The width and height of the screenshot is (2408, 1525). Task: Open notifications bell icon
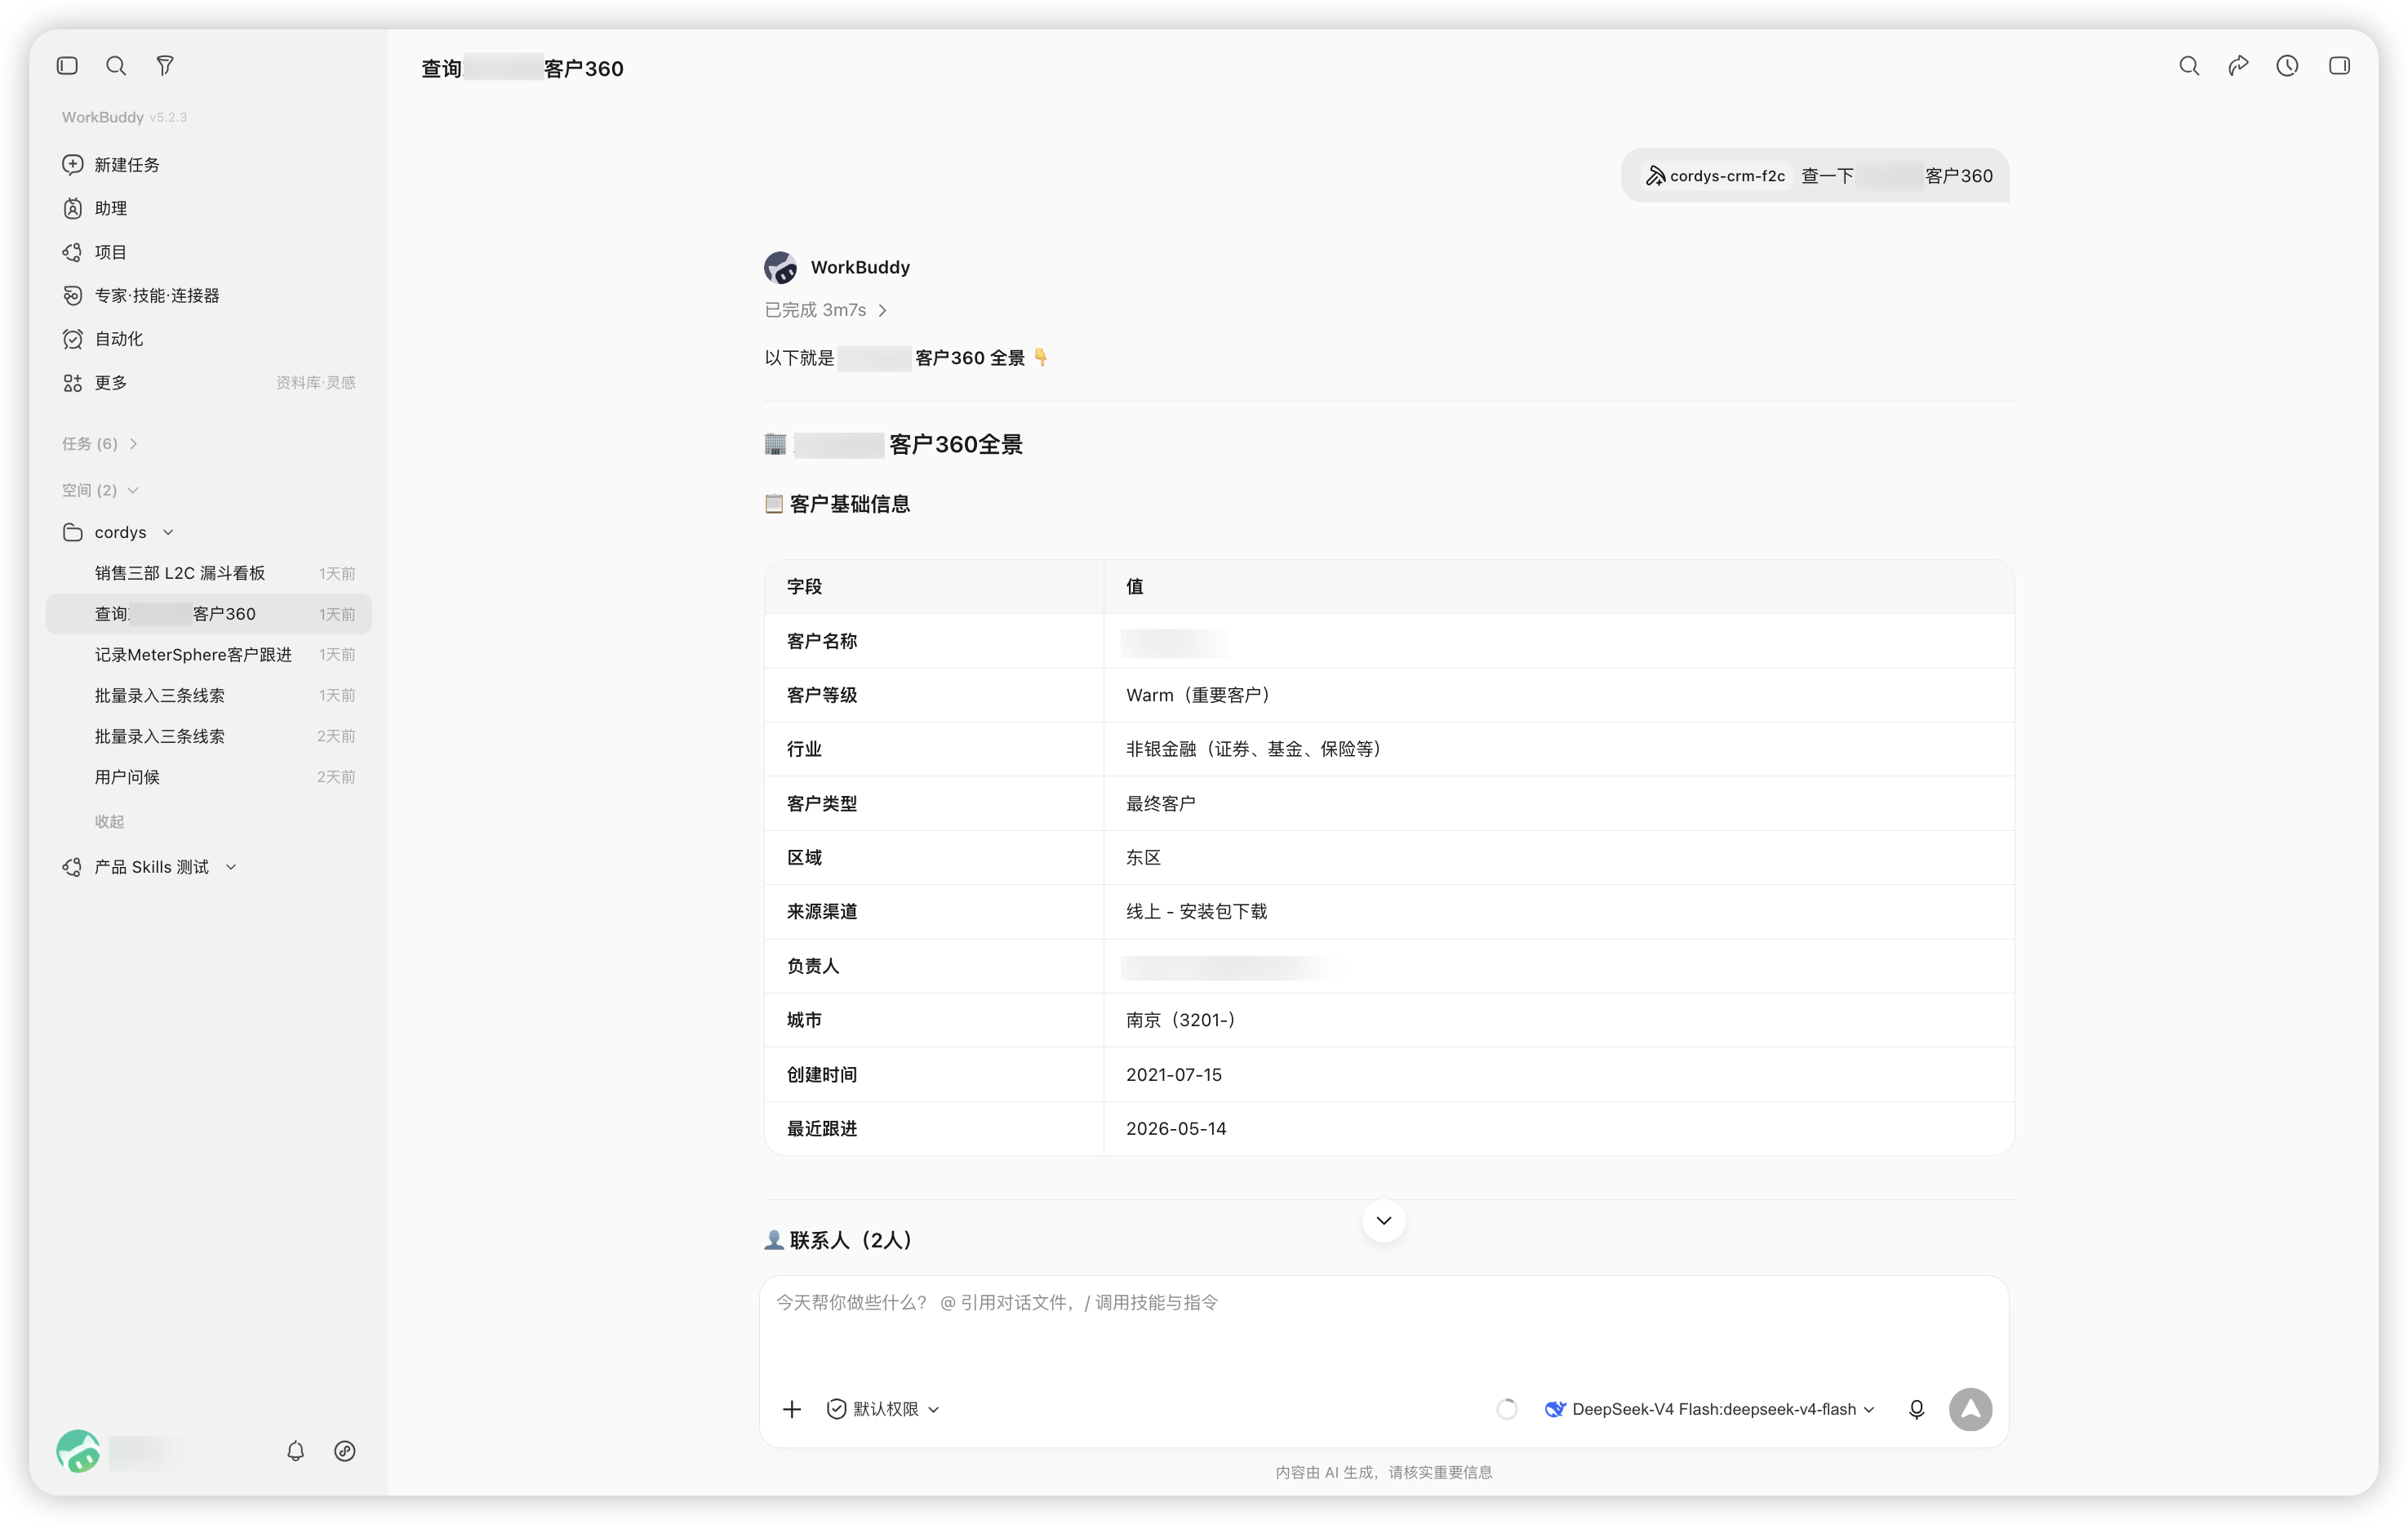coord(296,1451)
